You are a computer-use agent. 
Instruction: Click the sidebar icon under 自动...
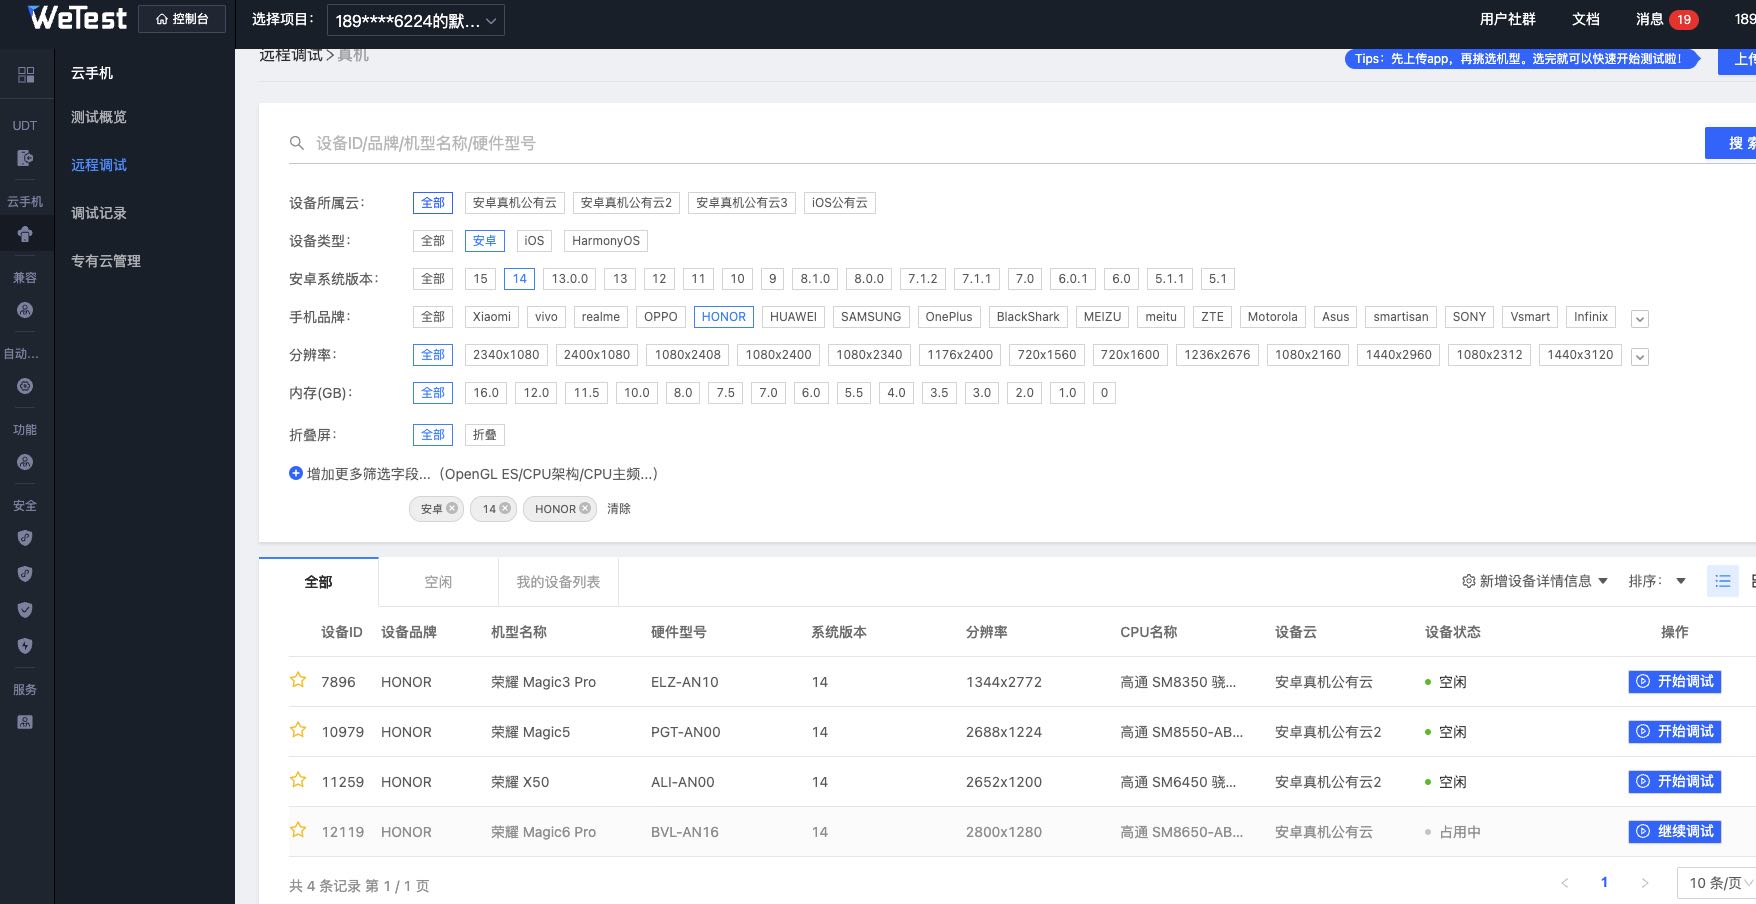click(x=25, y=386)
